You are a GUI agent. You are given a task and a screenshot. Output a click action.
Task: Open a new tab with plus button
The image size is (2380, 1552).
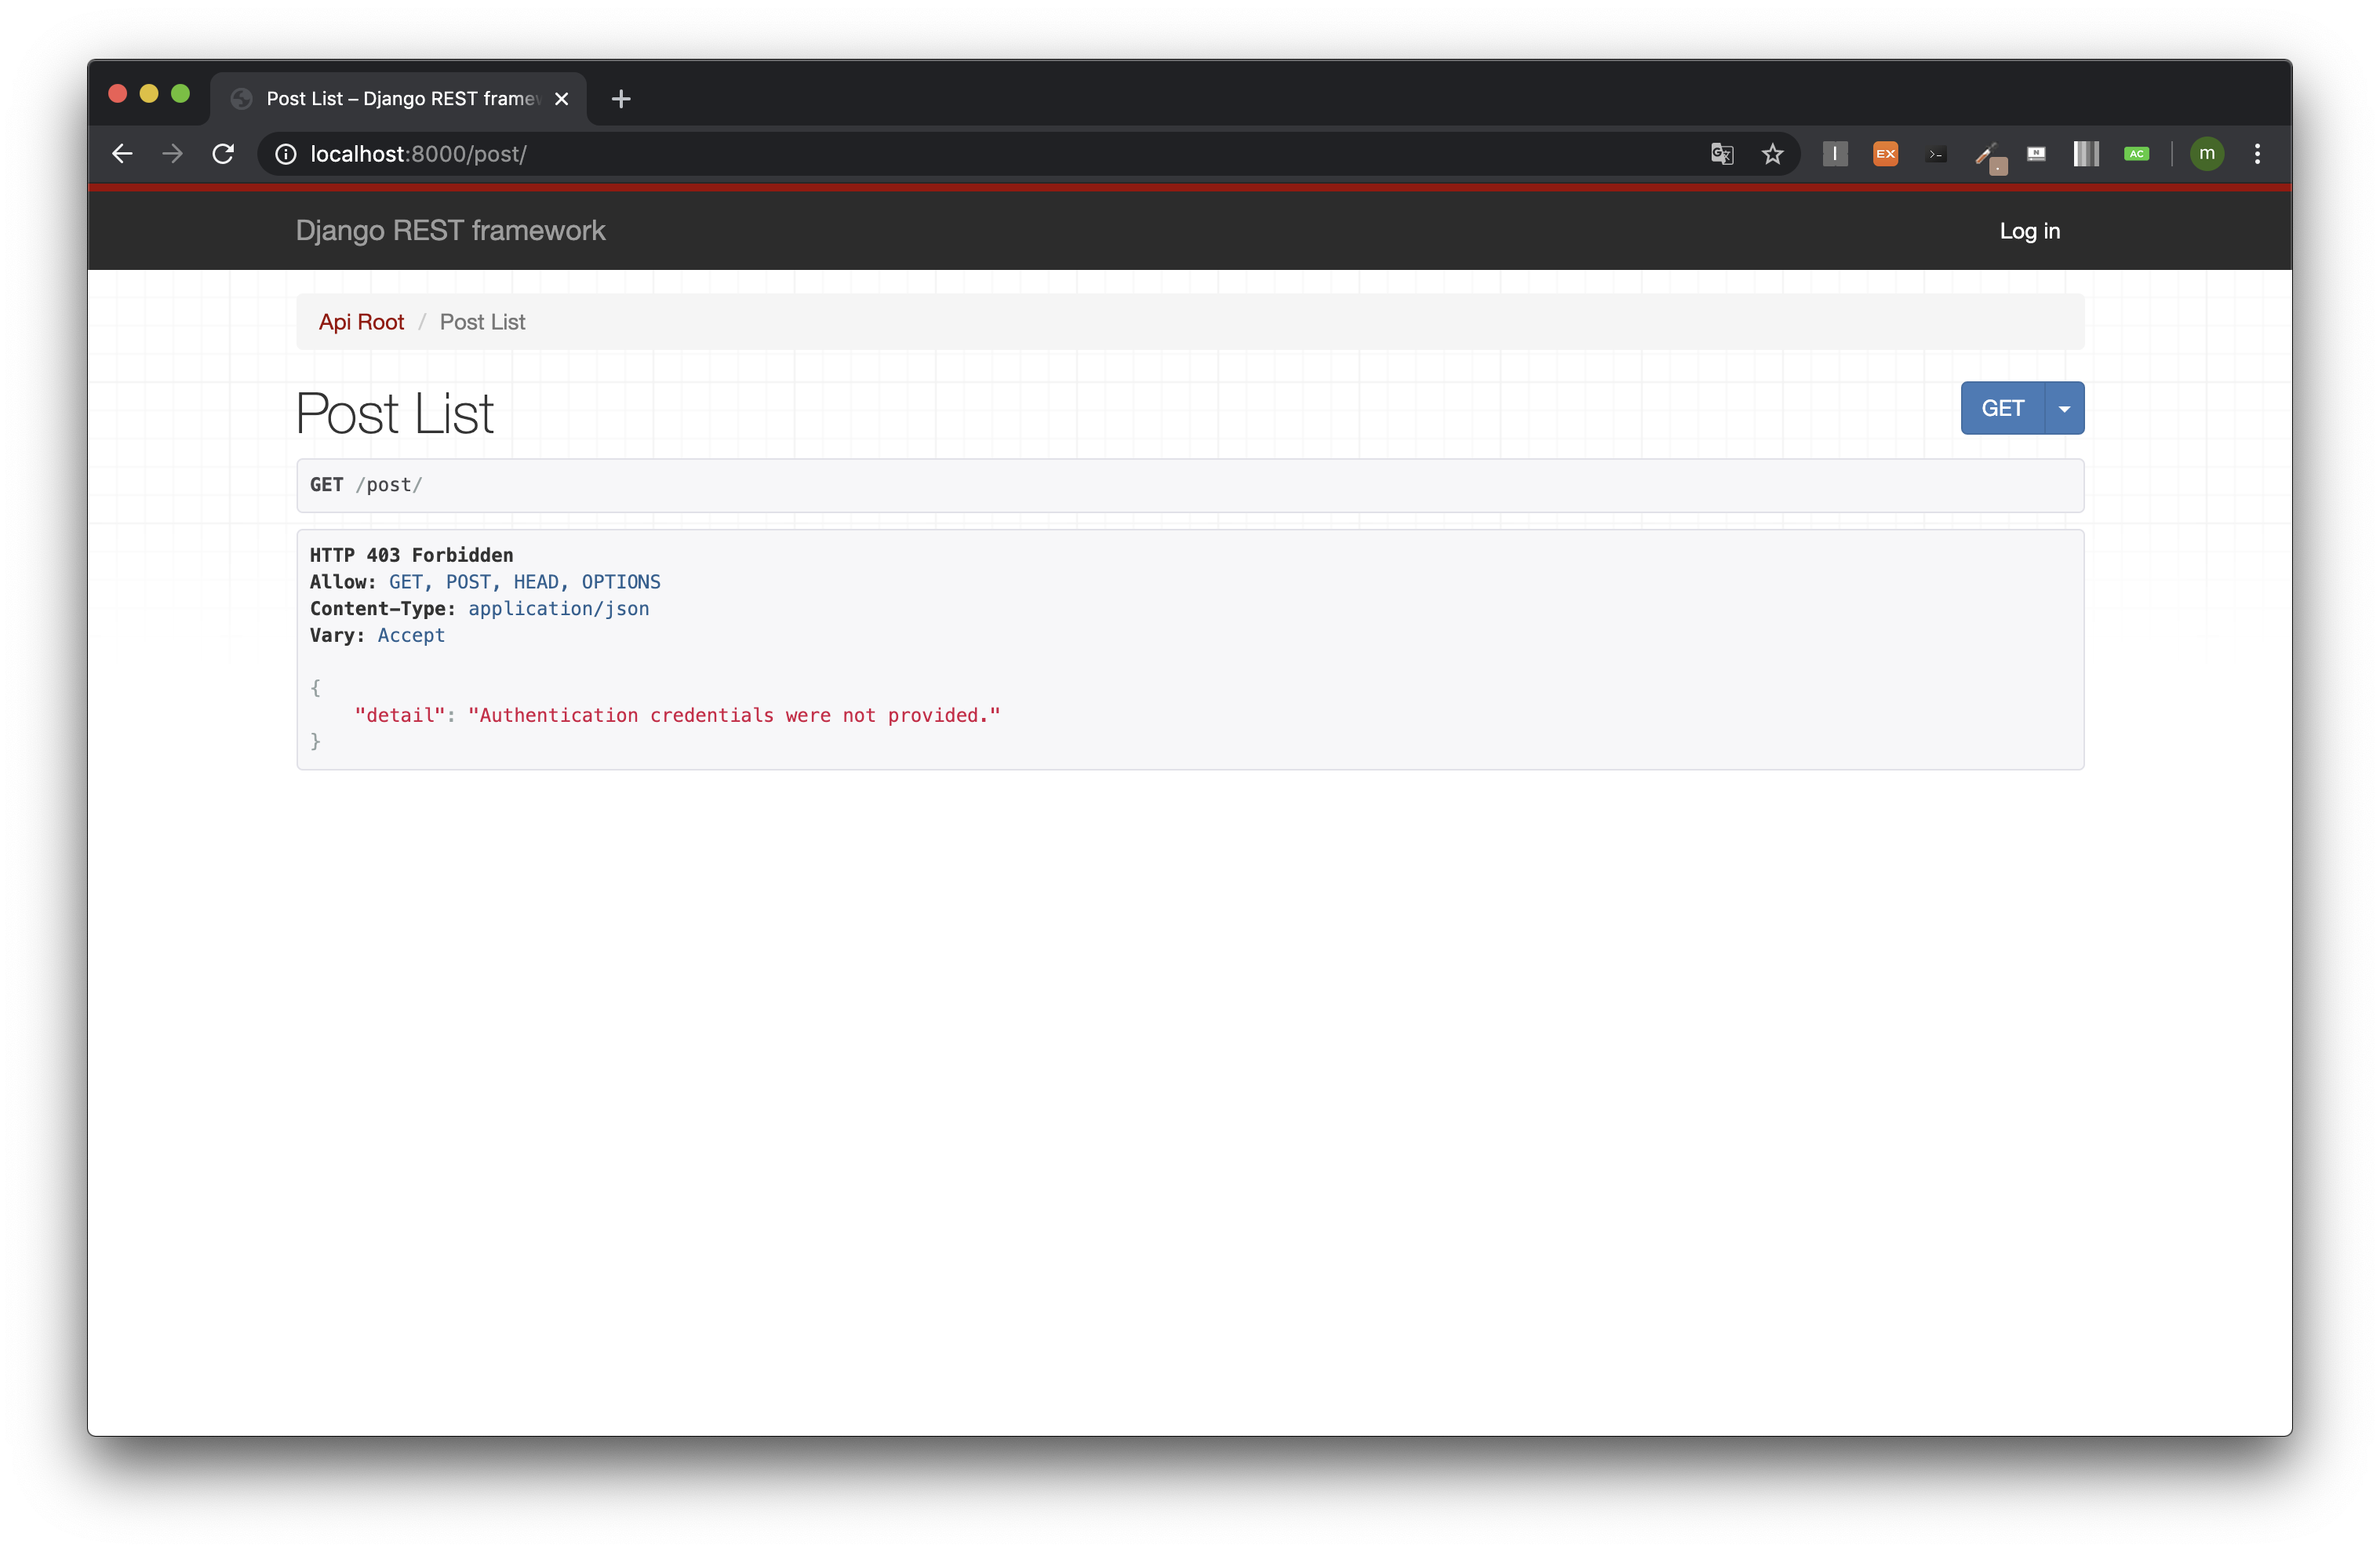(x=621, y=99)
